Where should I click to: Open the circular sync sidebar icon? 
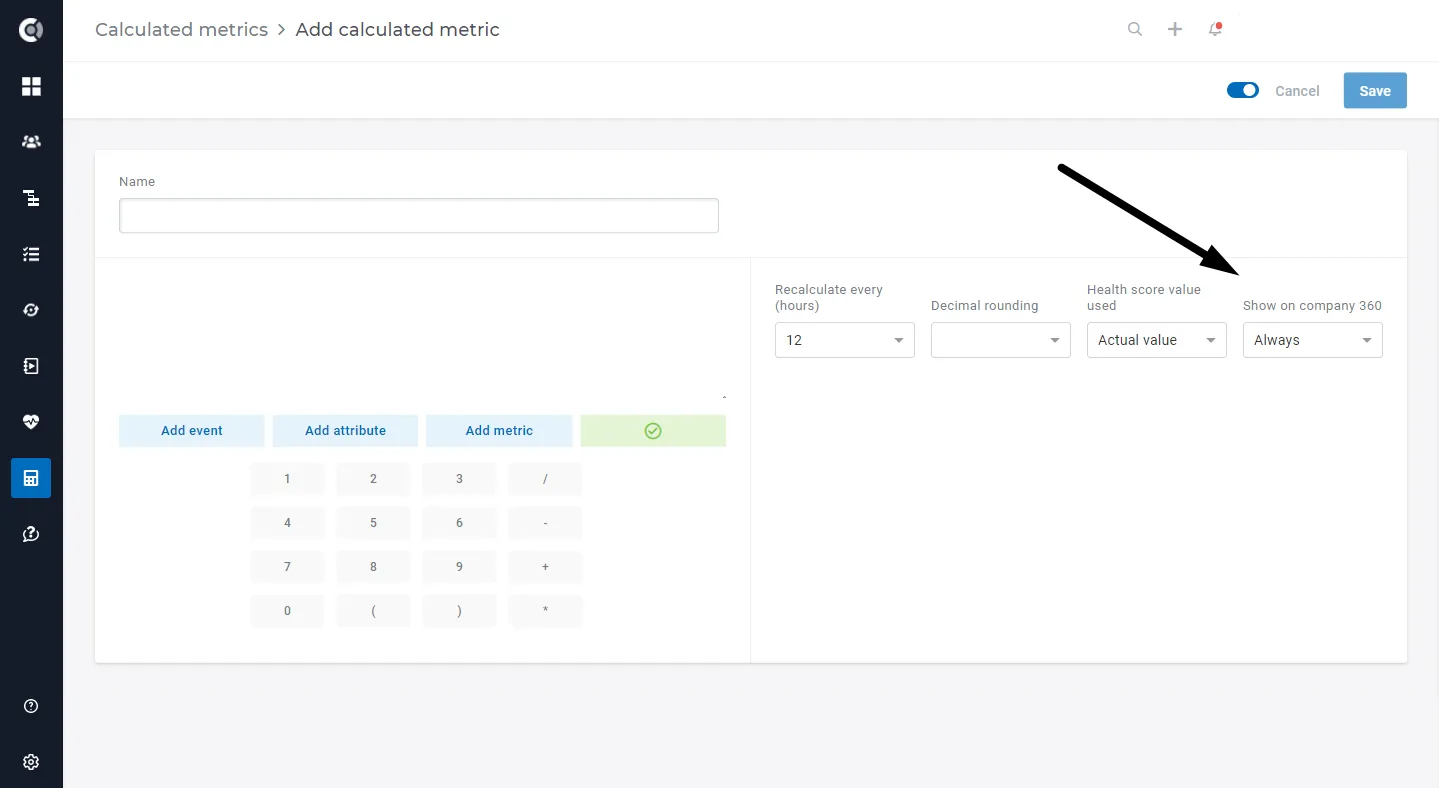coord(31,310)
